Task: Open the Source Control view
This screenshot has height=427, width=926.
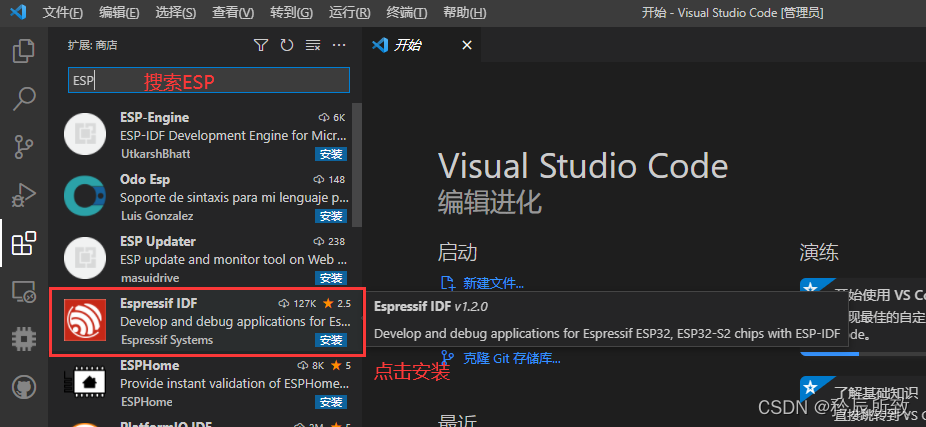Action: point(23,147)
